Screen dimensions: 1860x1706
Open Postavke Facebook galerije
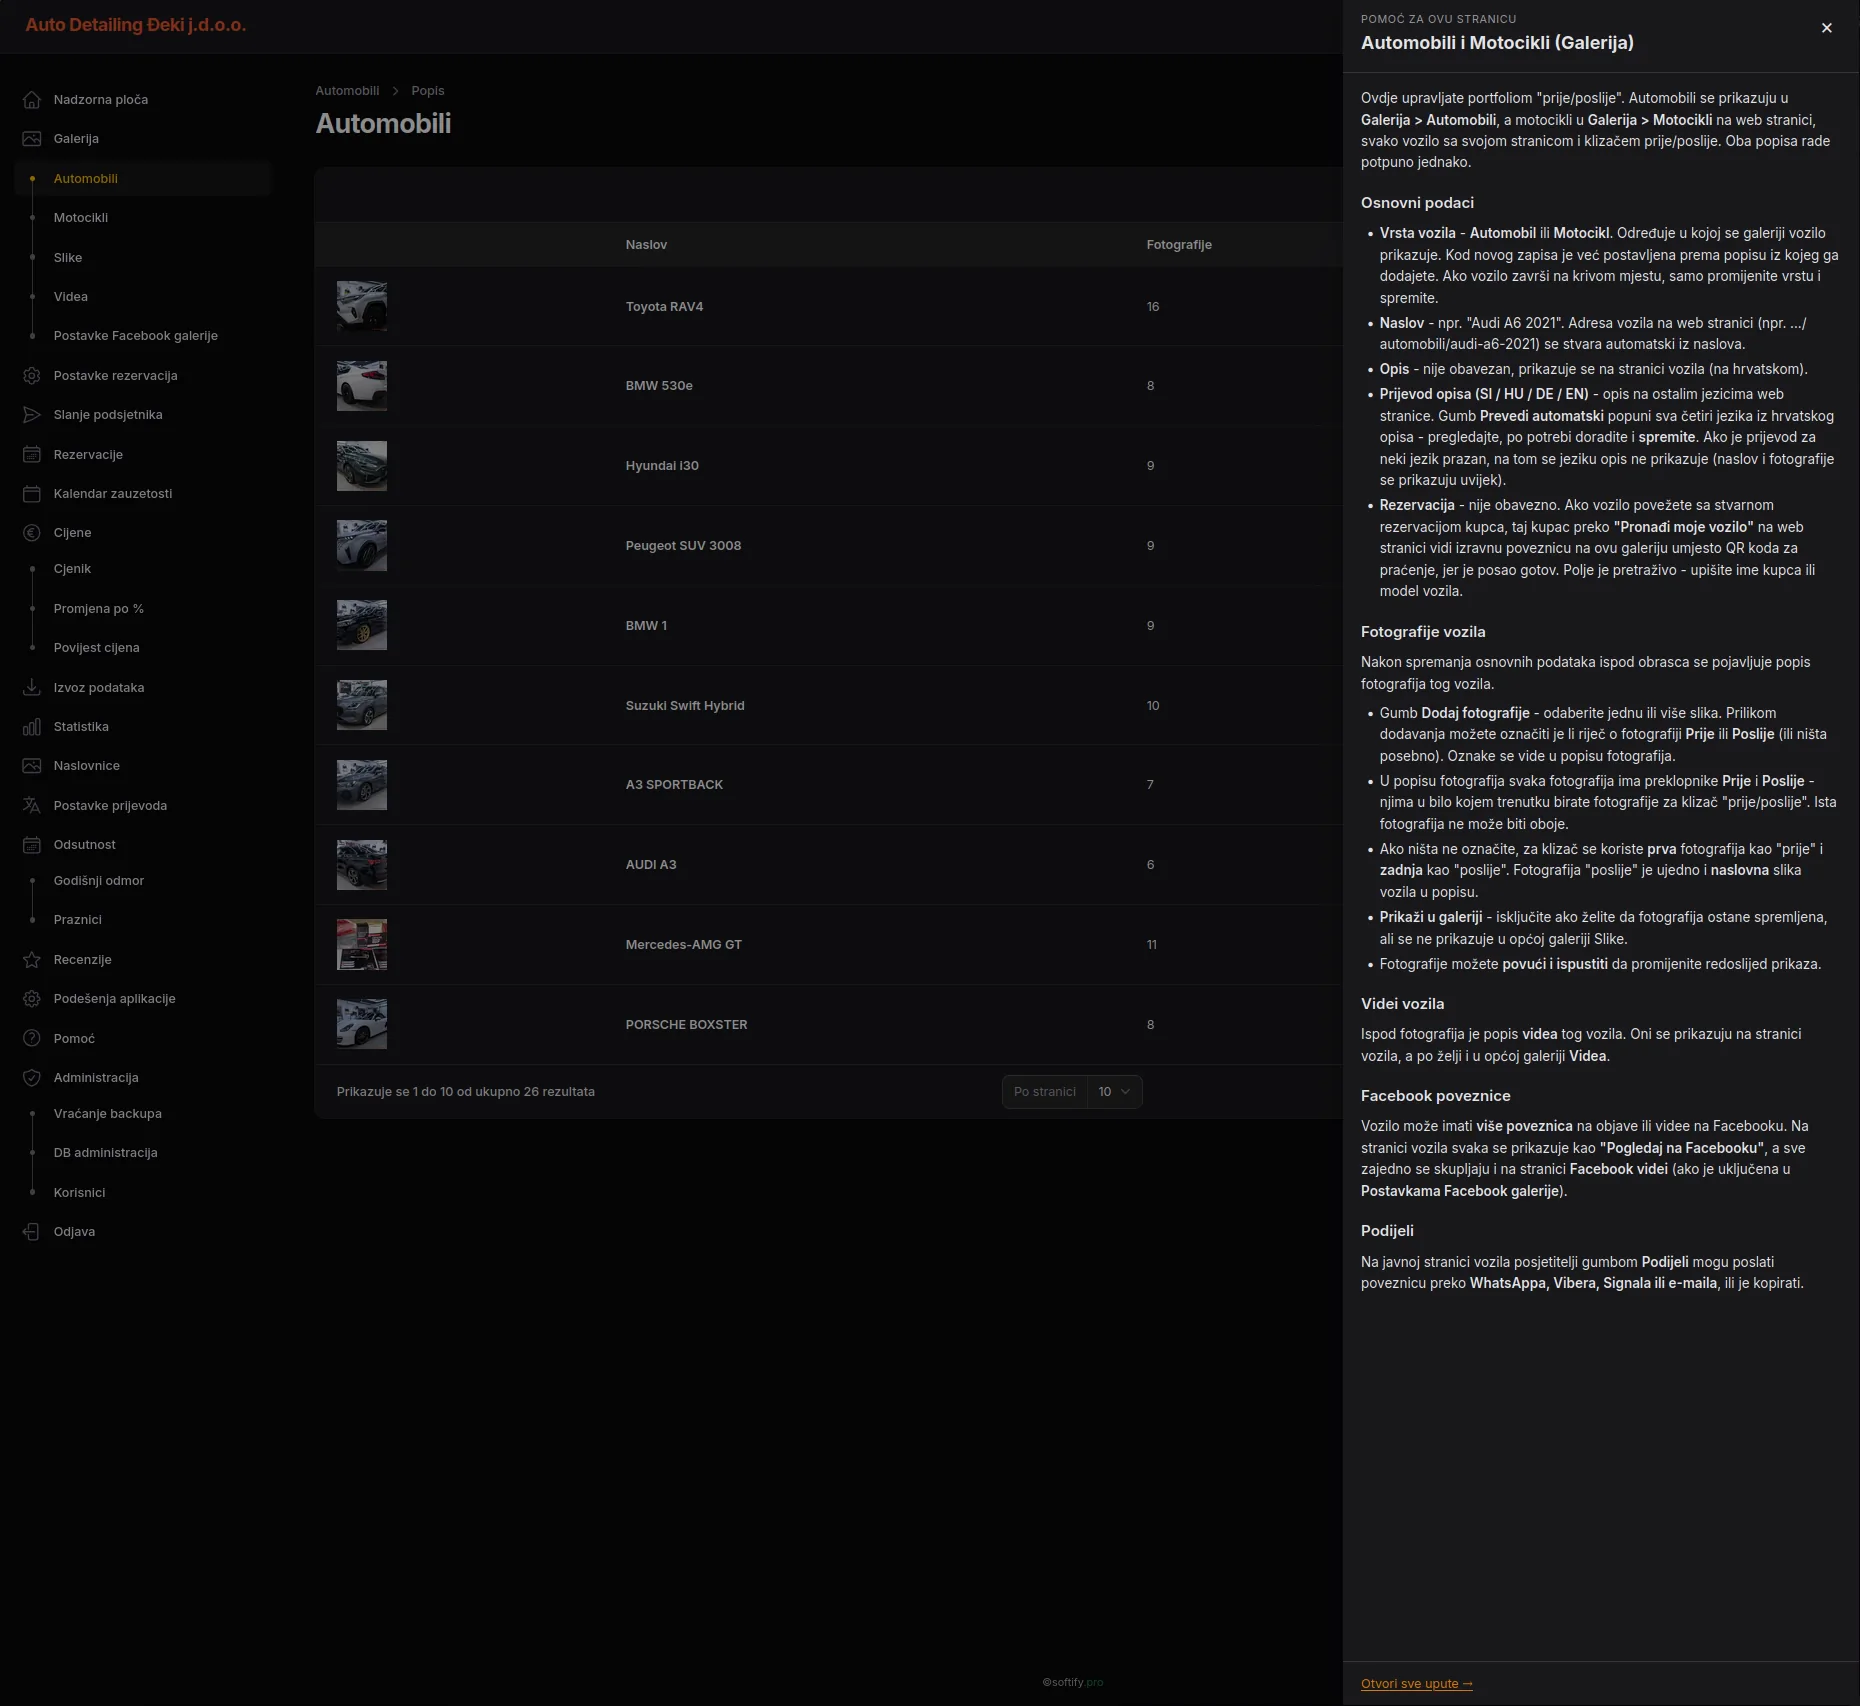click(x=136, y=336)
